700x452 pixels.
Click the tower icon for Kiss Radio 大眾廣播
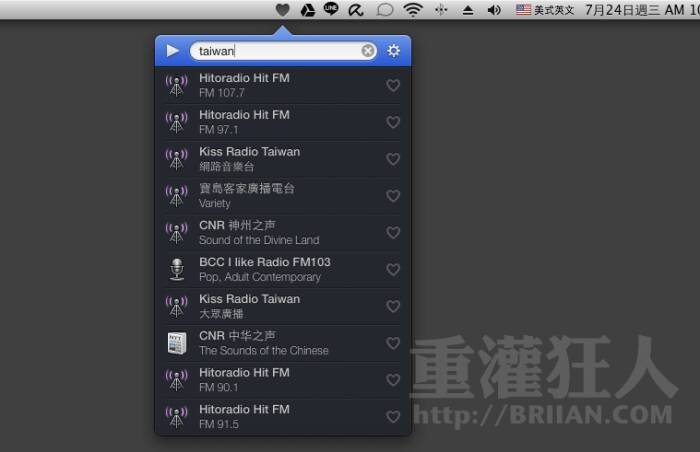177,307
